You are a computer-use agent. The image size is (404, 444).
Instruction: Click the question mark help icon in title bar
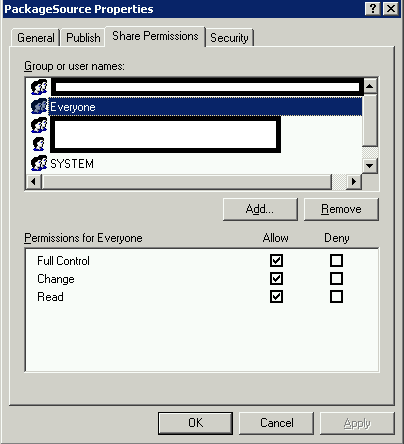click(373, 9)
